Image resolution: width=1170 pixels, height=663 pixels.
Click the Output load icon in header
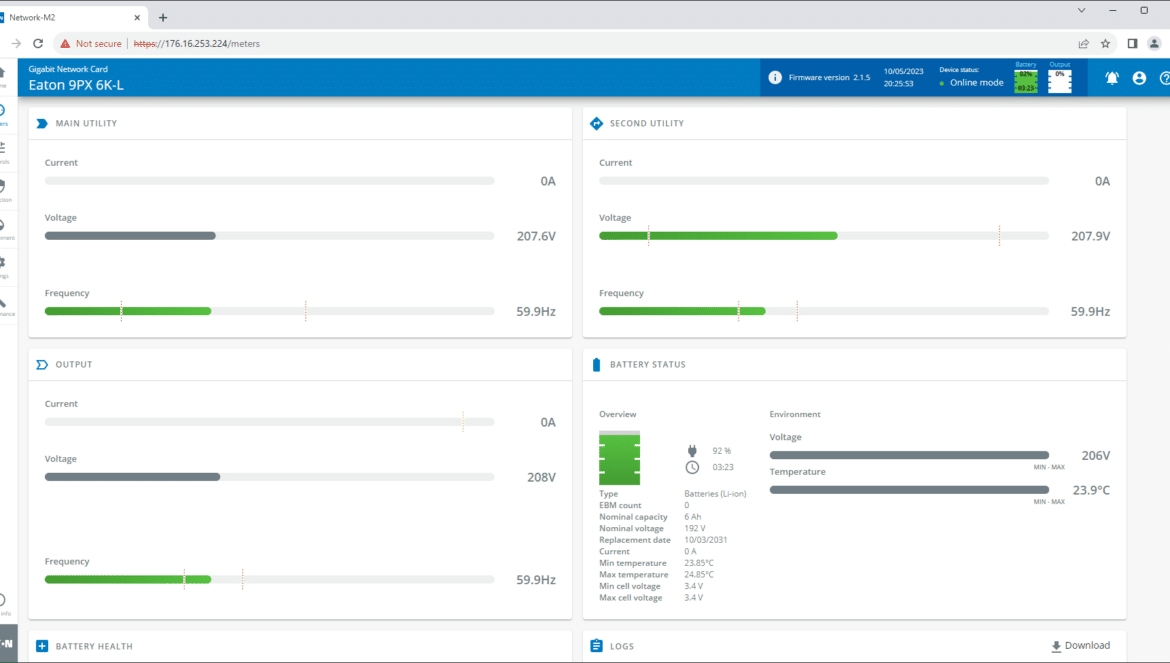pos(1060,81)
